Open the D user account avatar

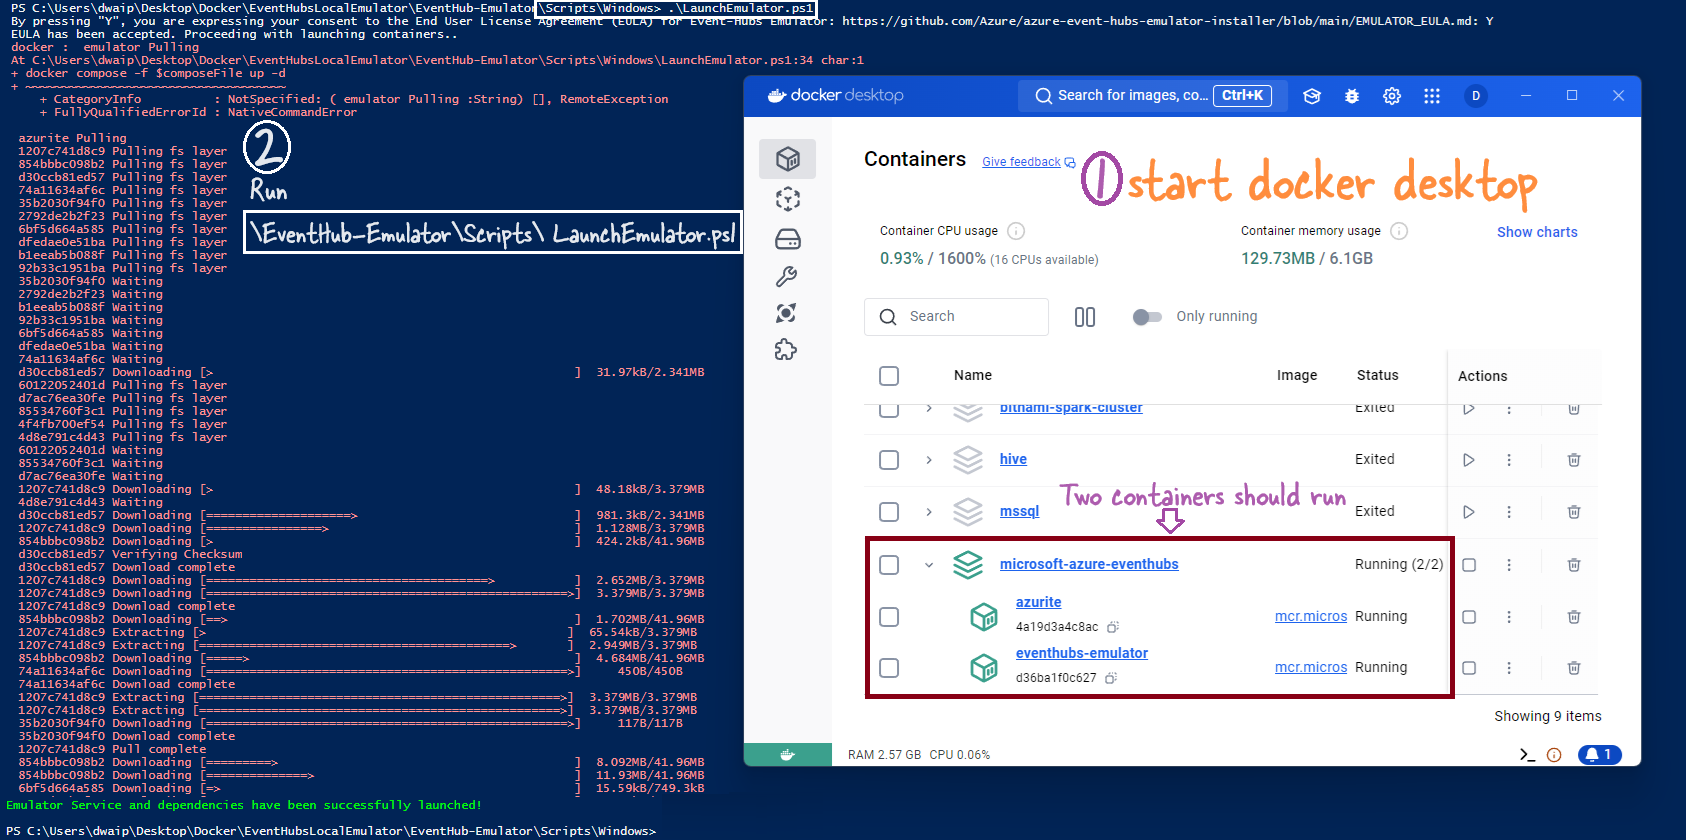1476,96
